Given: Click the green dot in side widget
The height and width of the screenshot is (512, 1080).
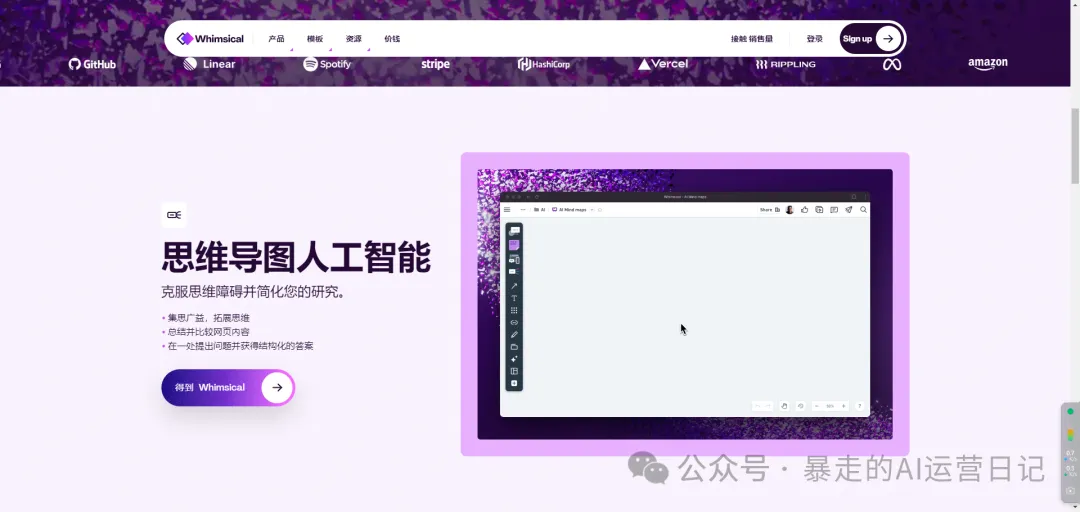Looking at the screenshot, I should click(x=1070, y=411).
